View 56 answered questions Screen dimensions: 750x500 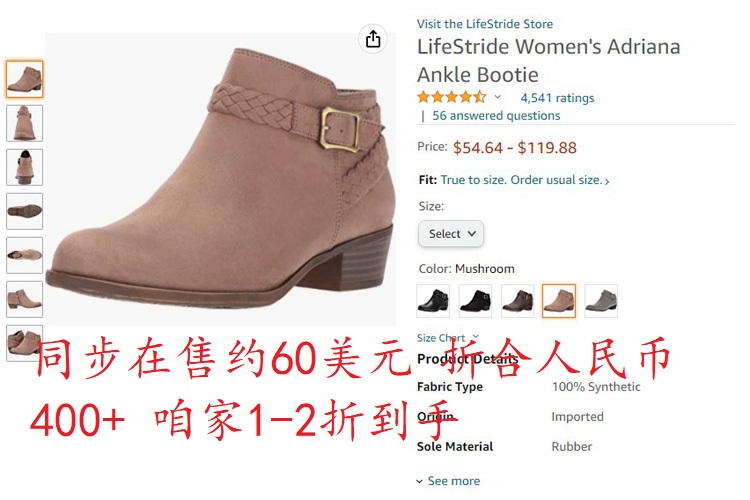click(496, 116)
